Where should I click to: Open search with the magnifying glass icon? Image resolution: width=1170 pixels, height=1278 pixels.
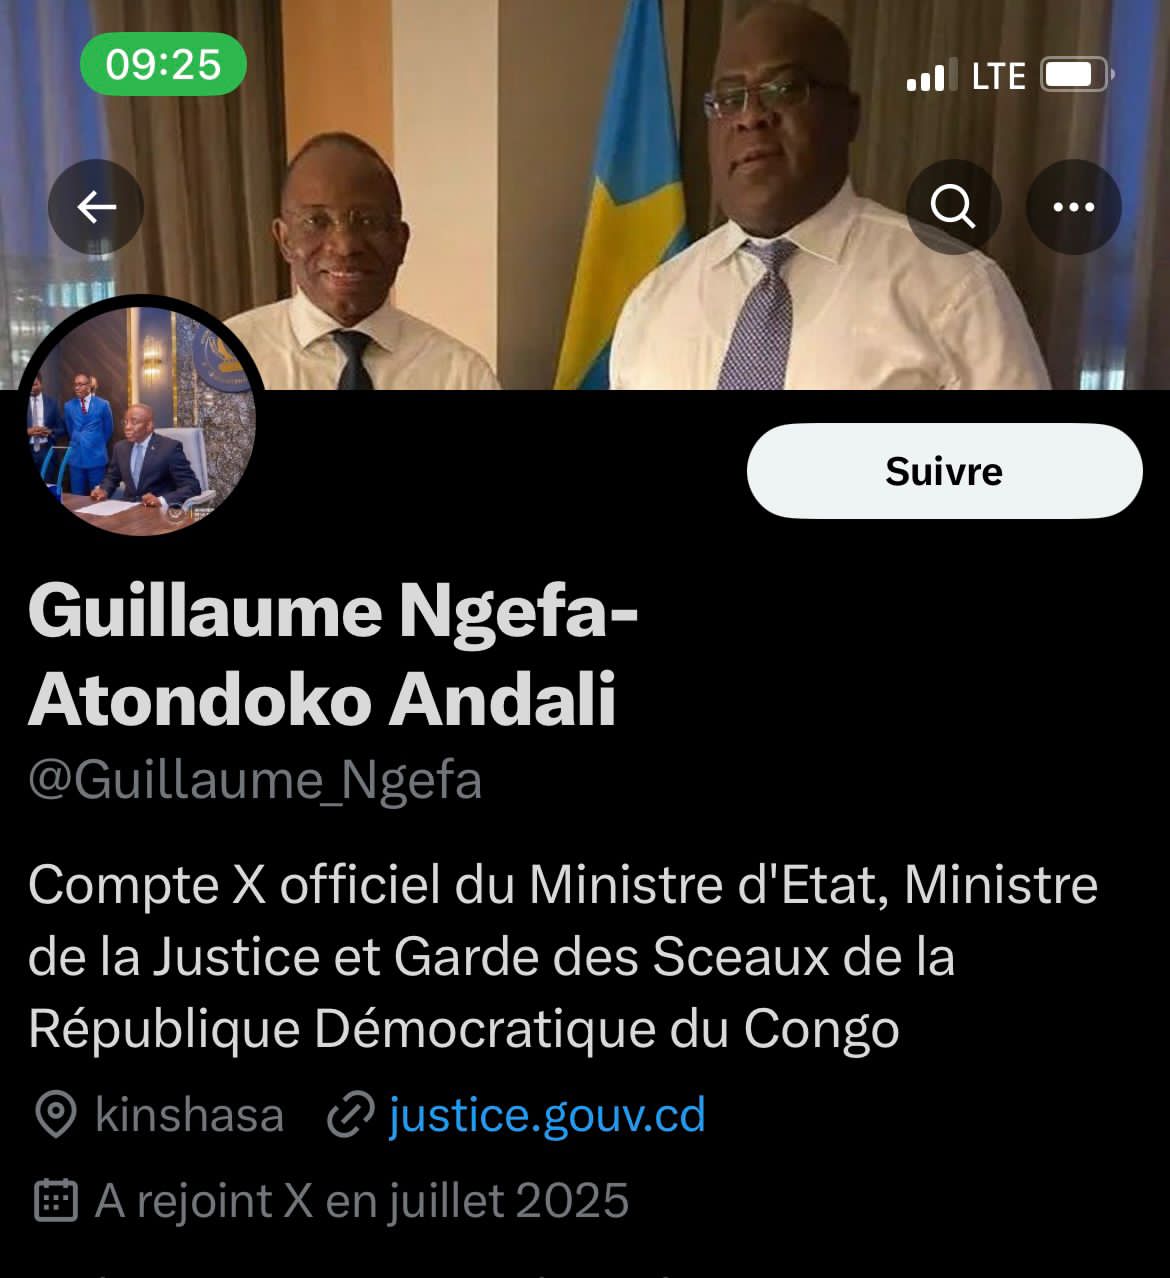tap(953, 207)
